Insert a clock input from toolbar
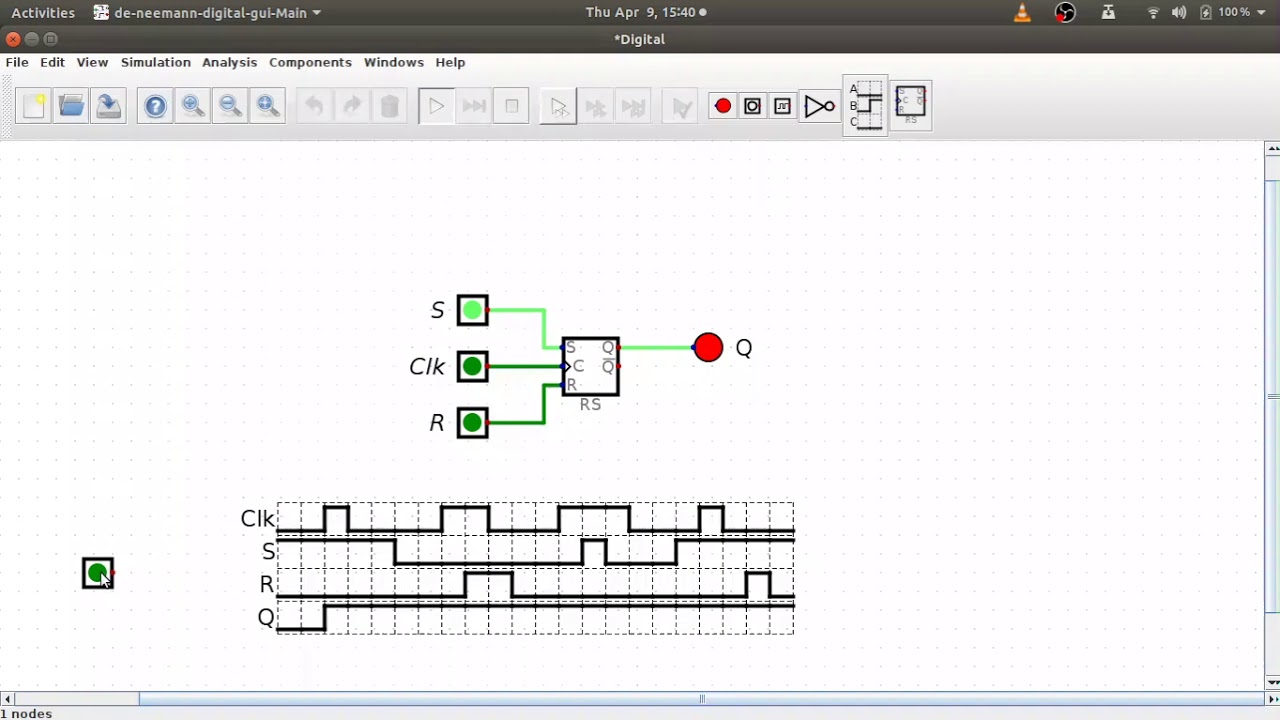This screenshot has height=720, width=1280. pos(782,106)
